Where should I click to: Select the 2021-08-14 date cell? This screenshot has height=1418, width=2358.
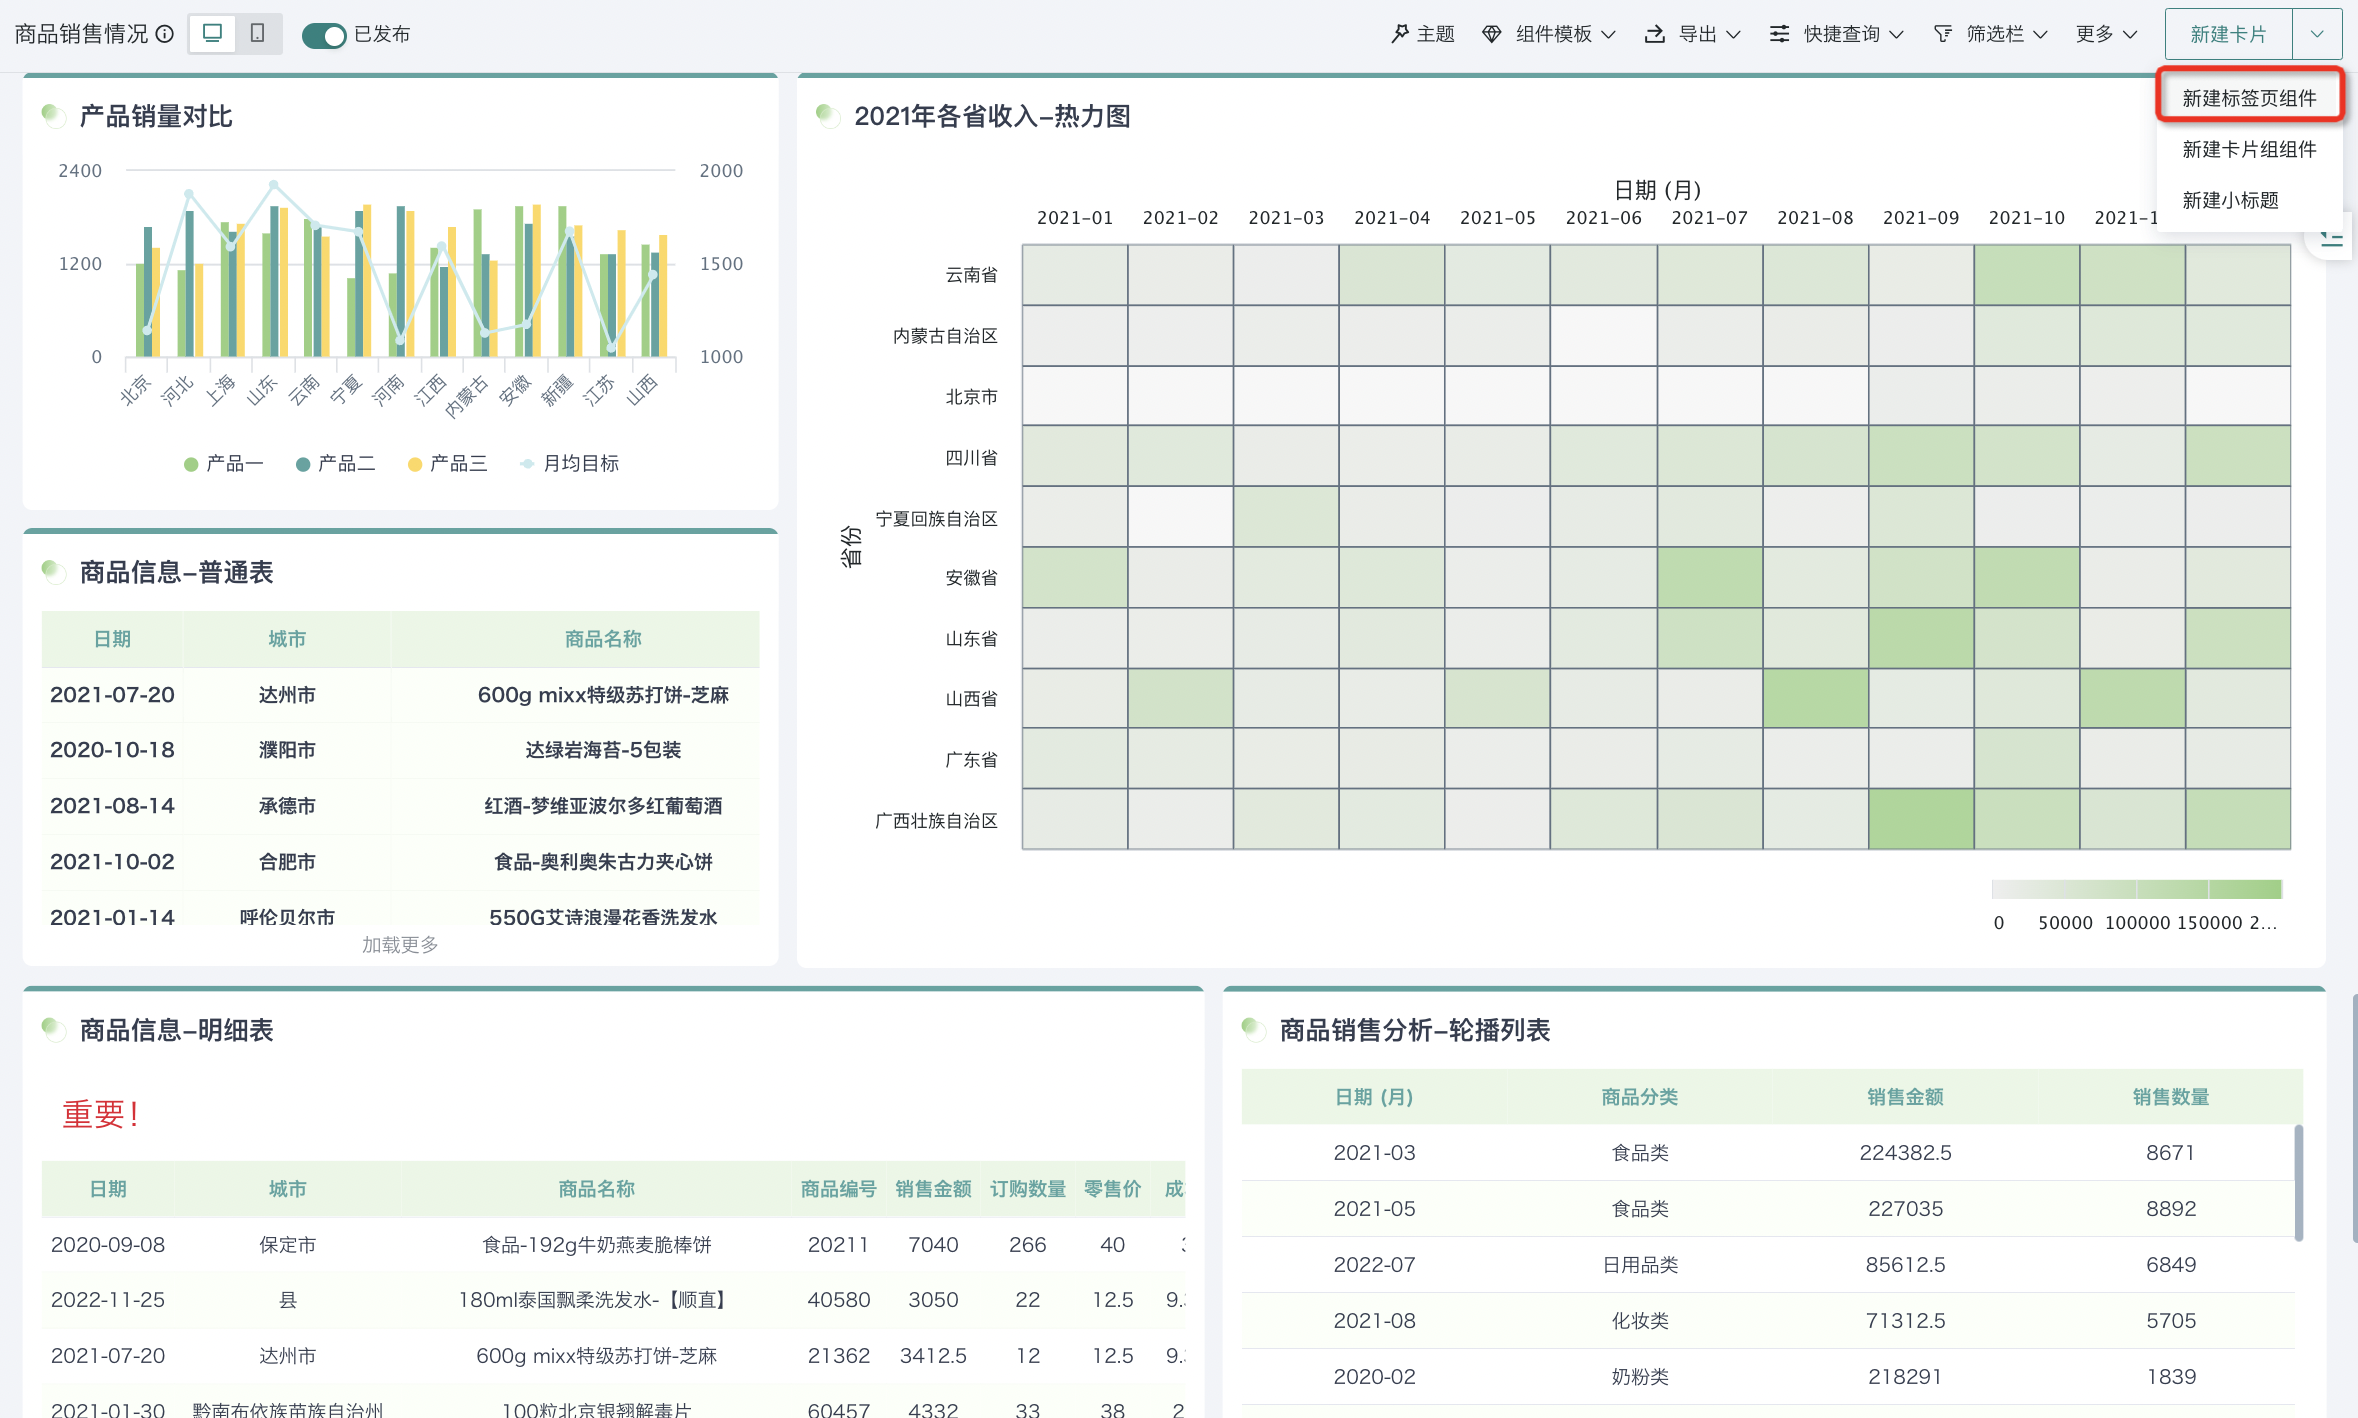[x=112, y=806]
